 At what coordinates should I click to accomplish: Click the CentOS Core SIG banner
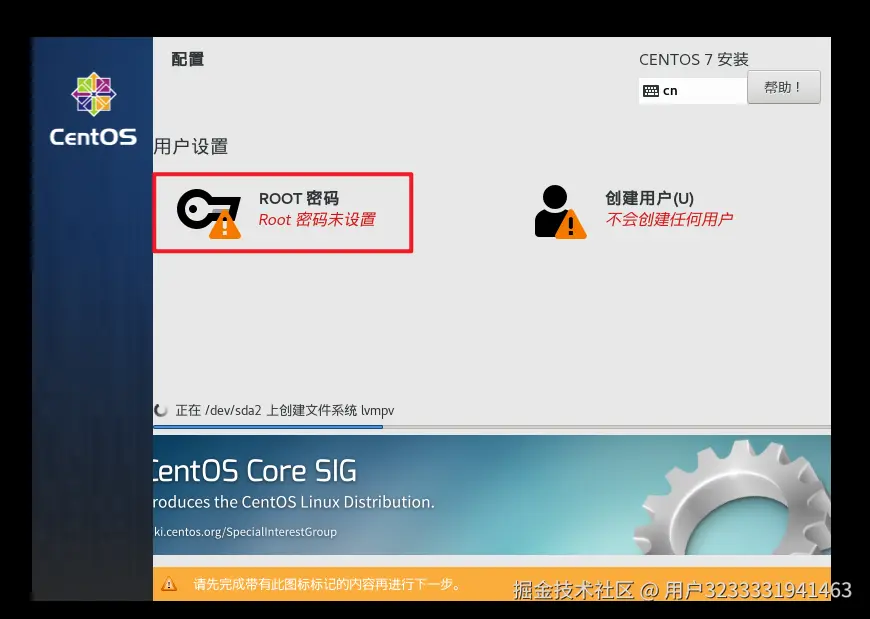tap(492, 495)
